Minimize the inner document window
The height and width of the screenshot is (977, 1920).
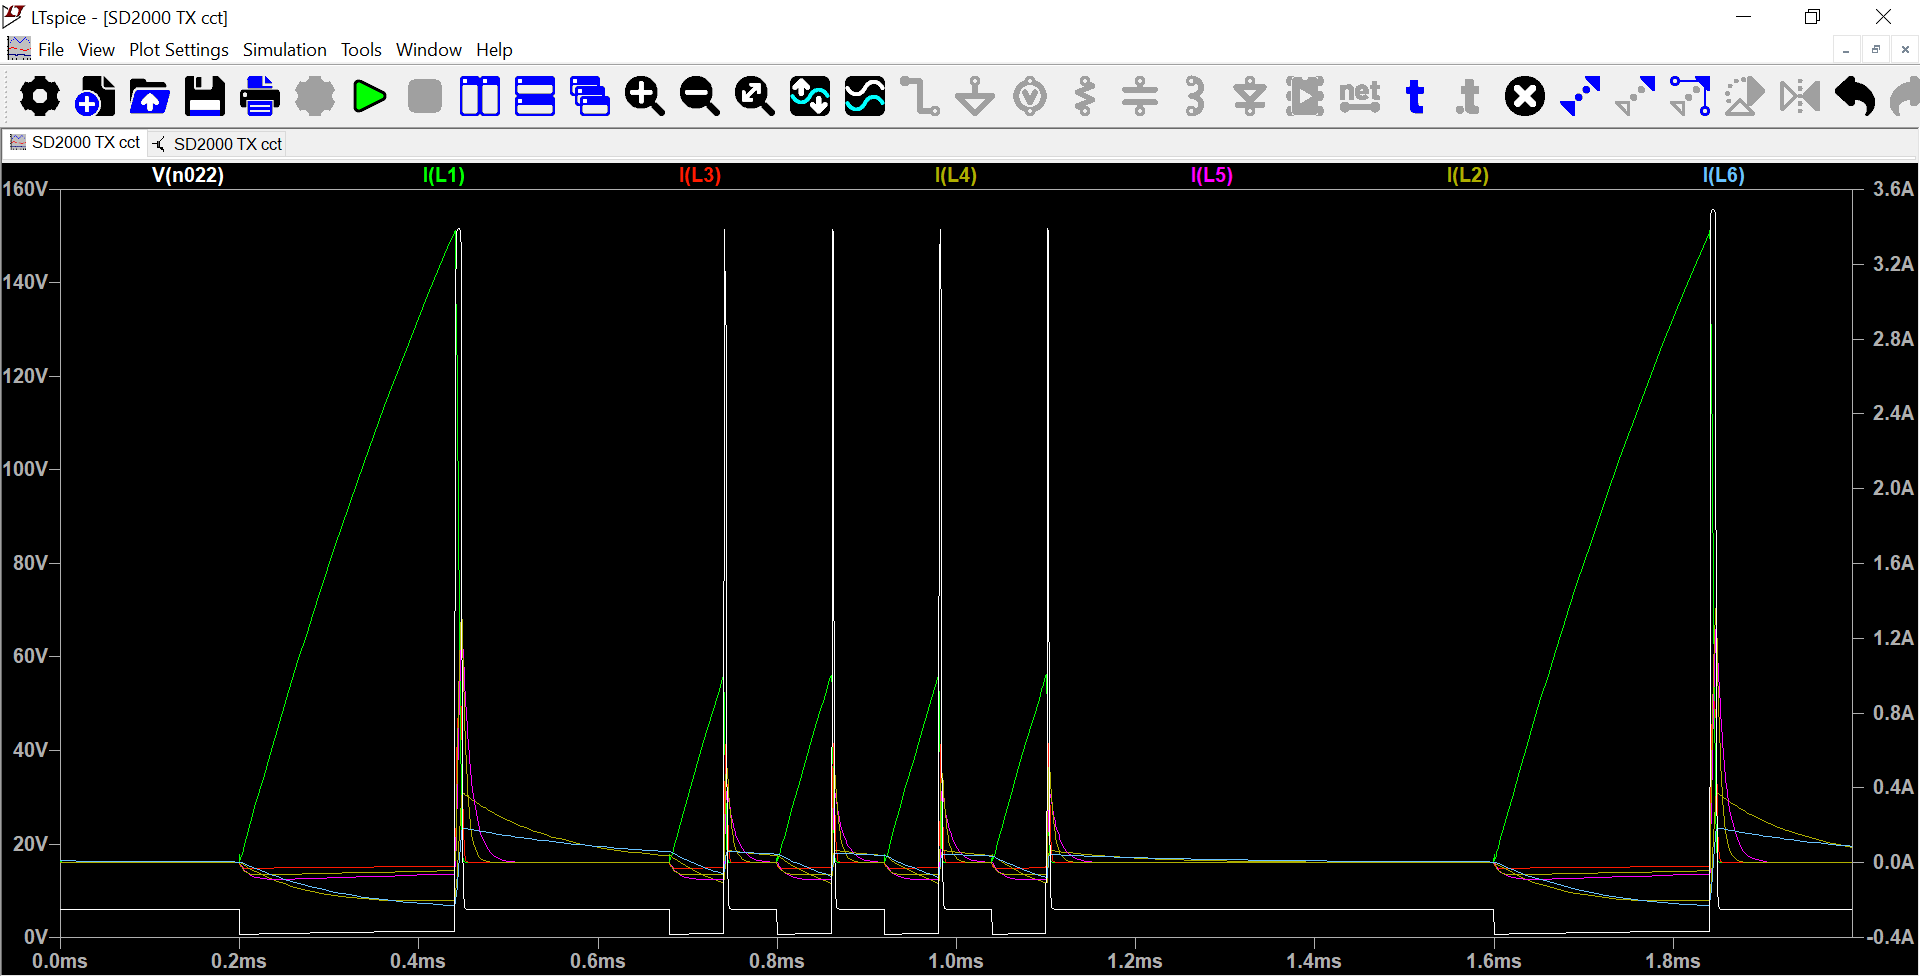pyautogui.click(x=1846, y=50)
